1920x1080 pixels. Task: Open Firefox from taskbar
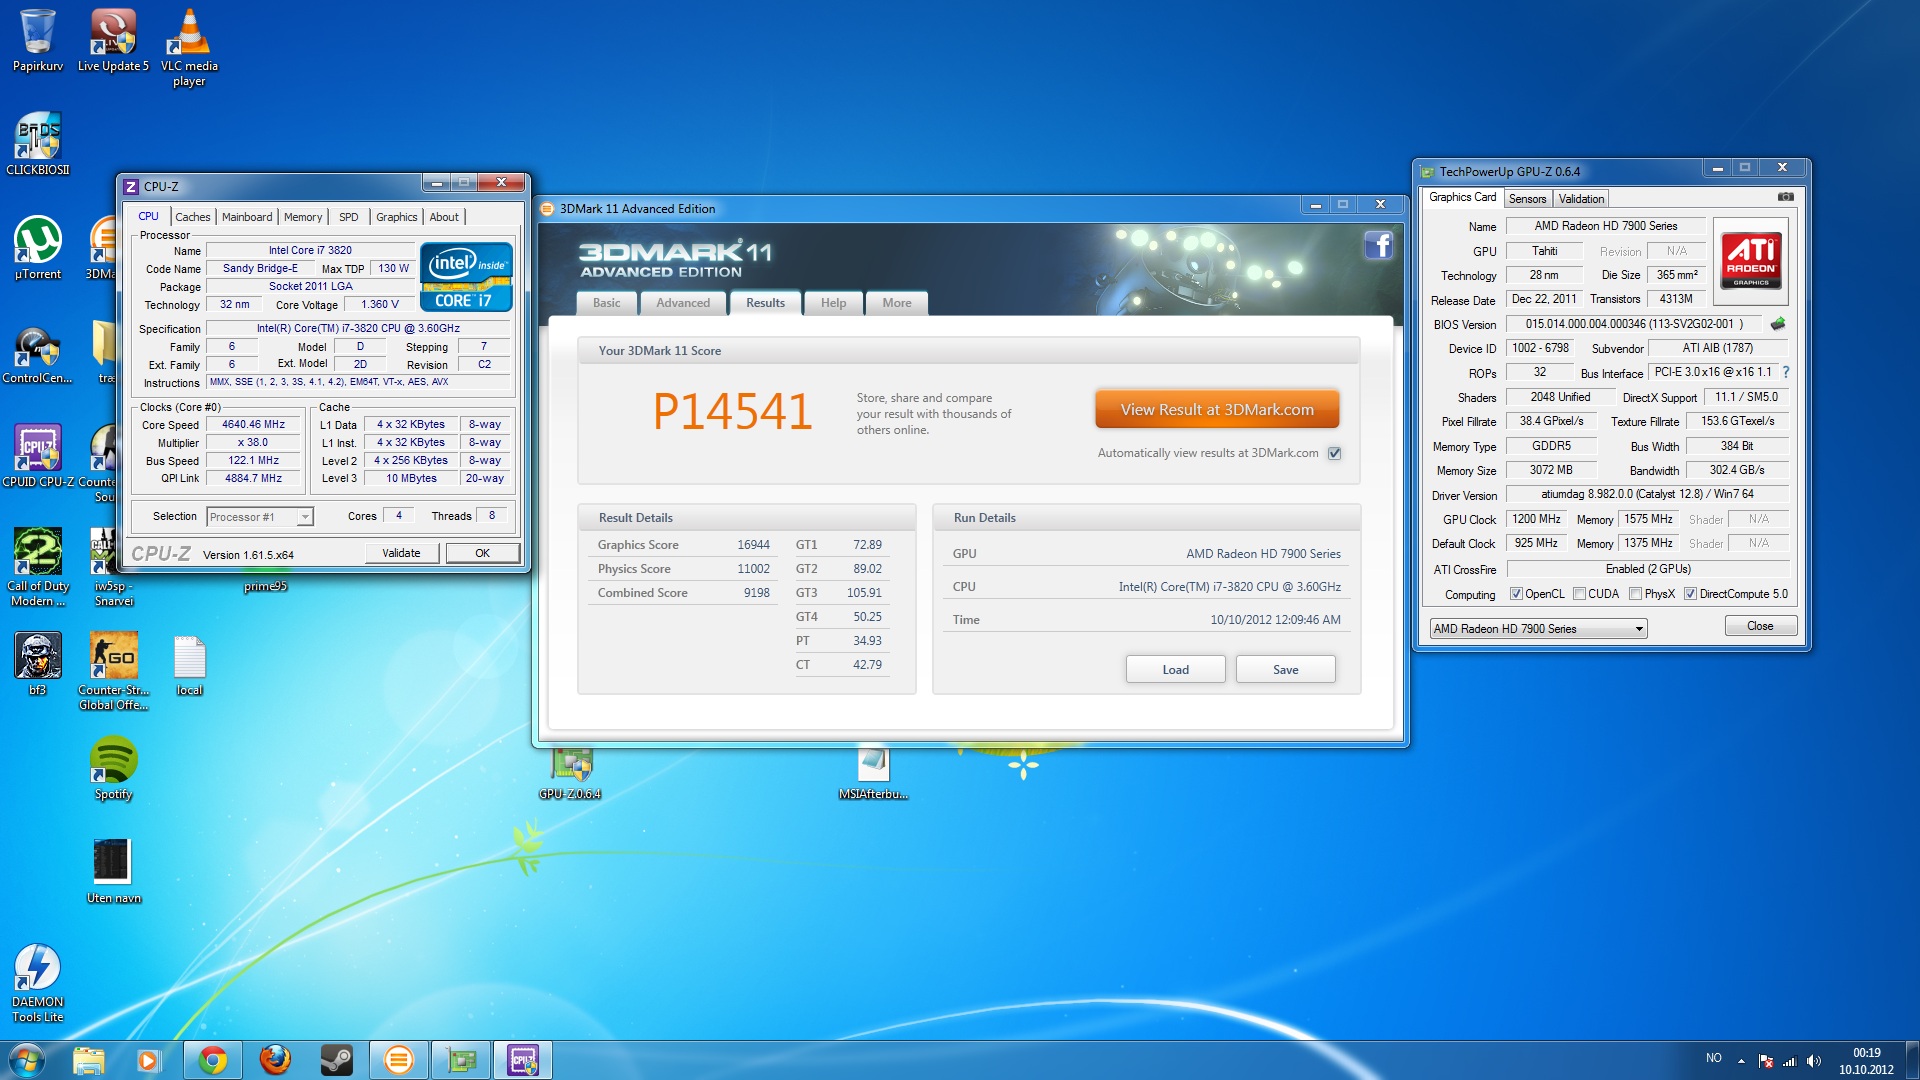[x=275, y=1060]
